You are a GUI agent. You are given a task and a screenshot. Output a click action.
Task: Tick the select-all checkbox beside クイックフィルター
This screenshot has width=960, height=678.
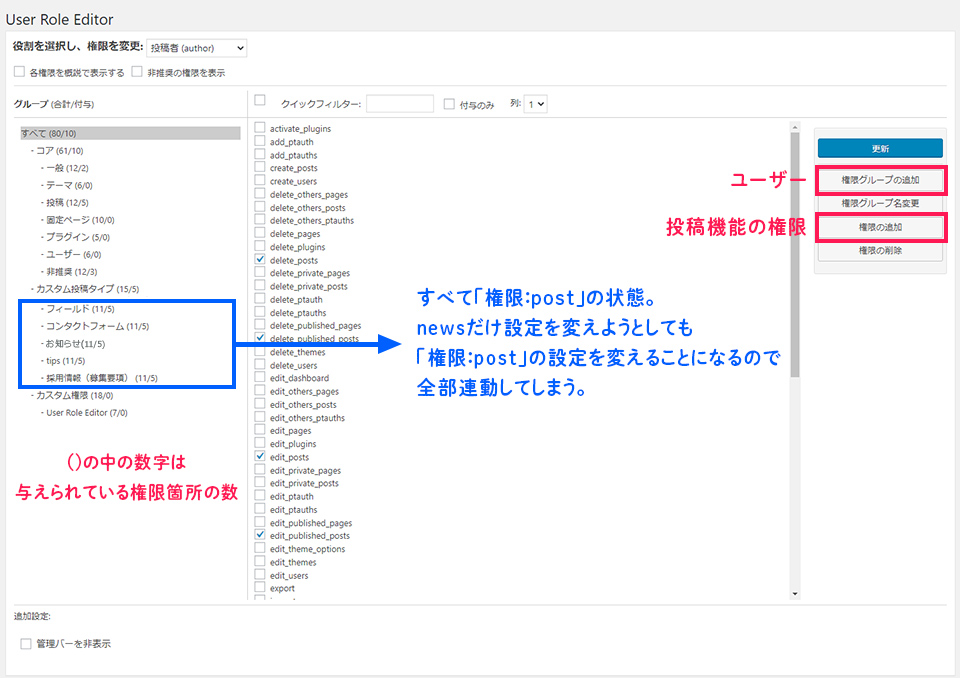pos(260,101)
